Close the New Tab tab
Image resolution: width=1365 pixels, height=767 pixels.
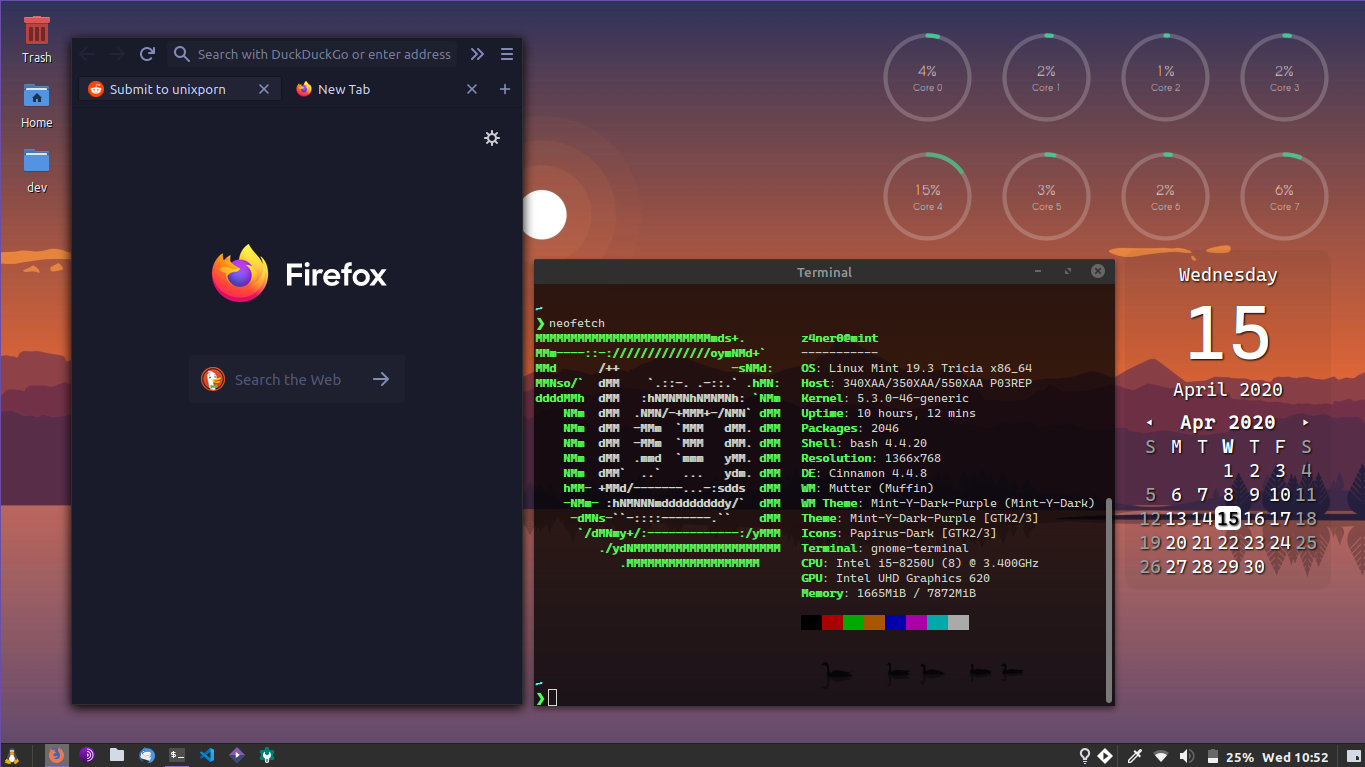point(472,89)
